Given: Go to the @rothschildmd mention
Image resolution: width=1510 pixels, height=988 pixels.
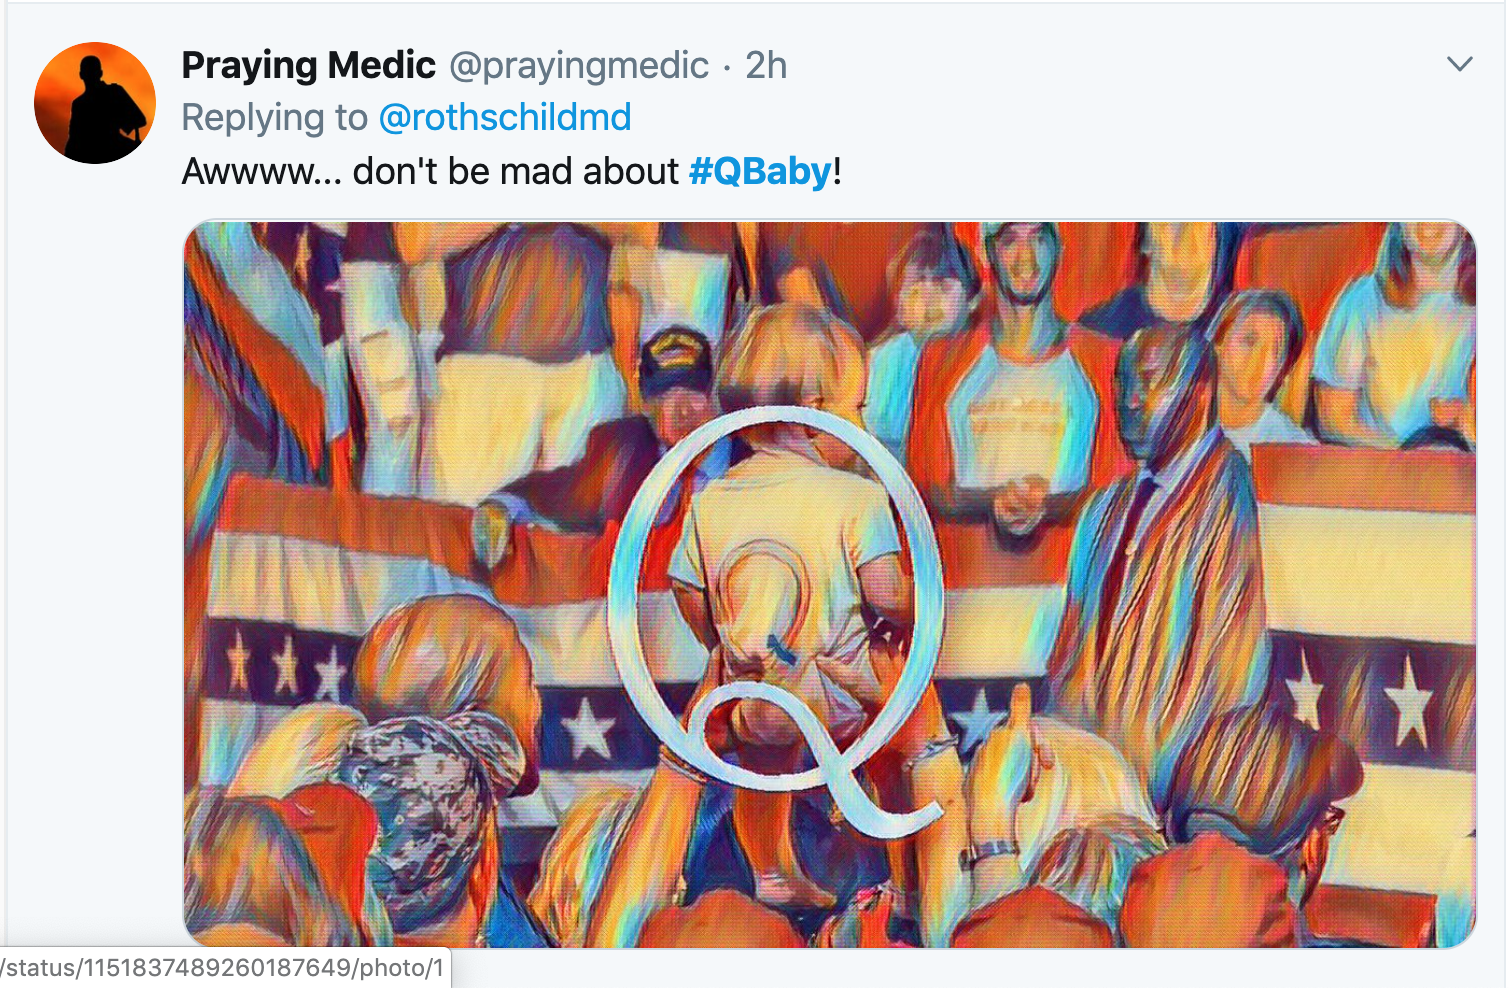Looking at the screenshot, I should (505, 118).
